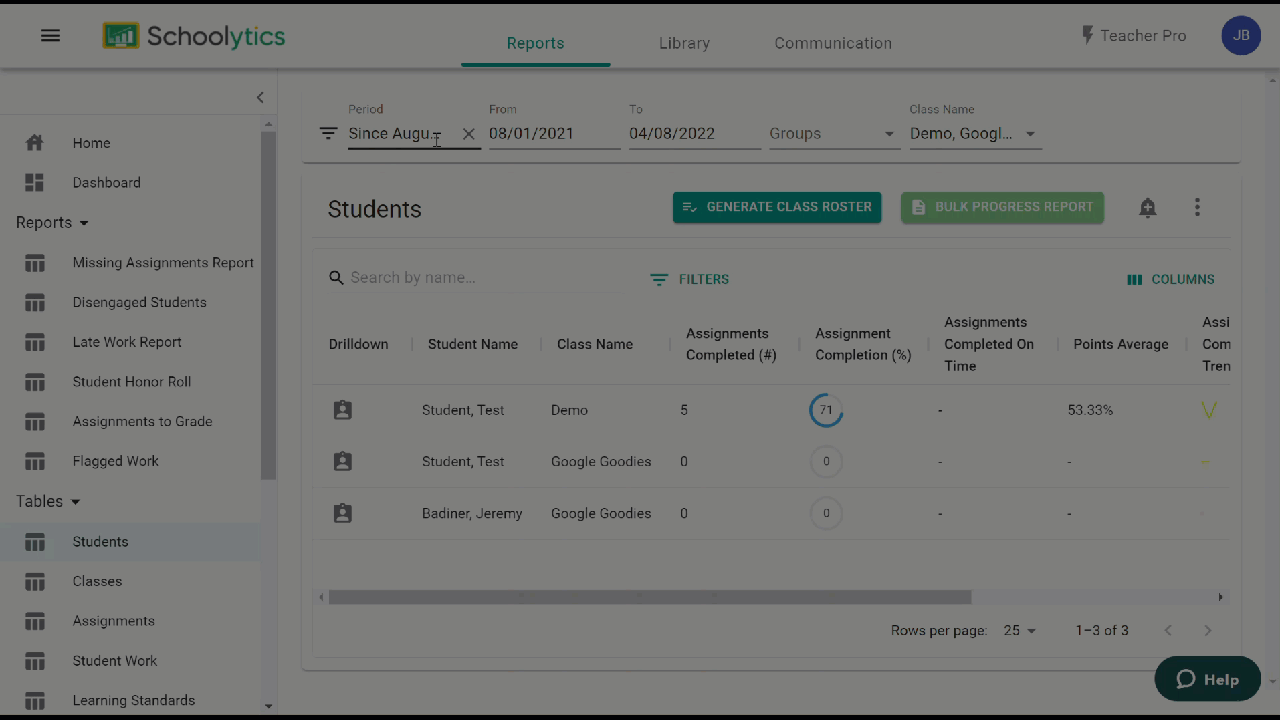Click the right arrow of table scrollbar
This screenshot has width=1280, height=720.
[x=1220, y=597]
